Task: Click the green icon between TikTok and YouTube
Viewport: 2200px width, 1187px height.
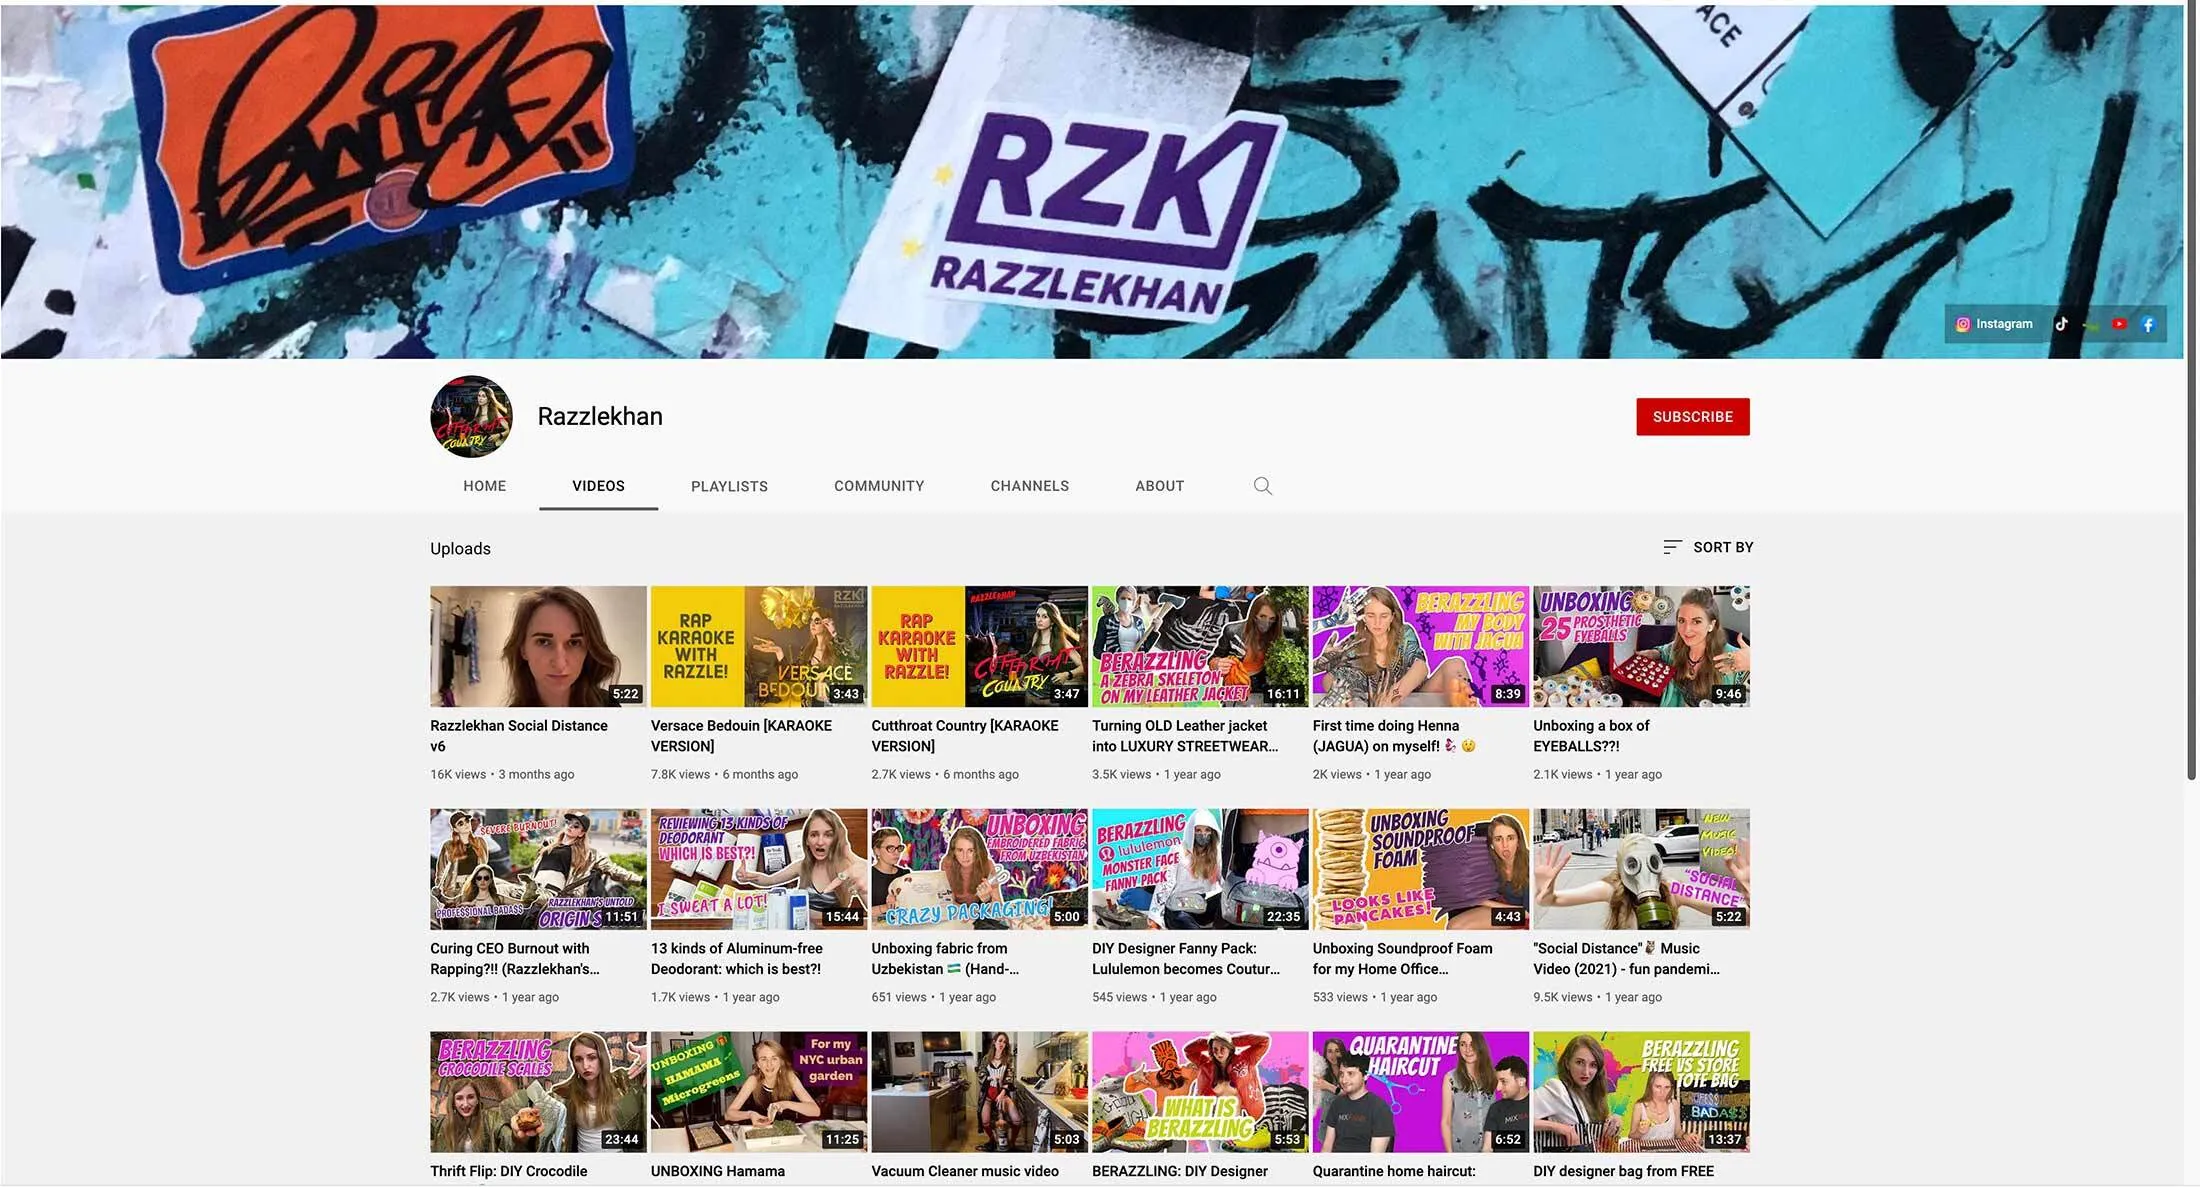Action: coord(2090,325)
